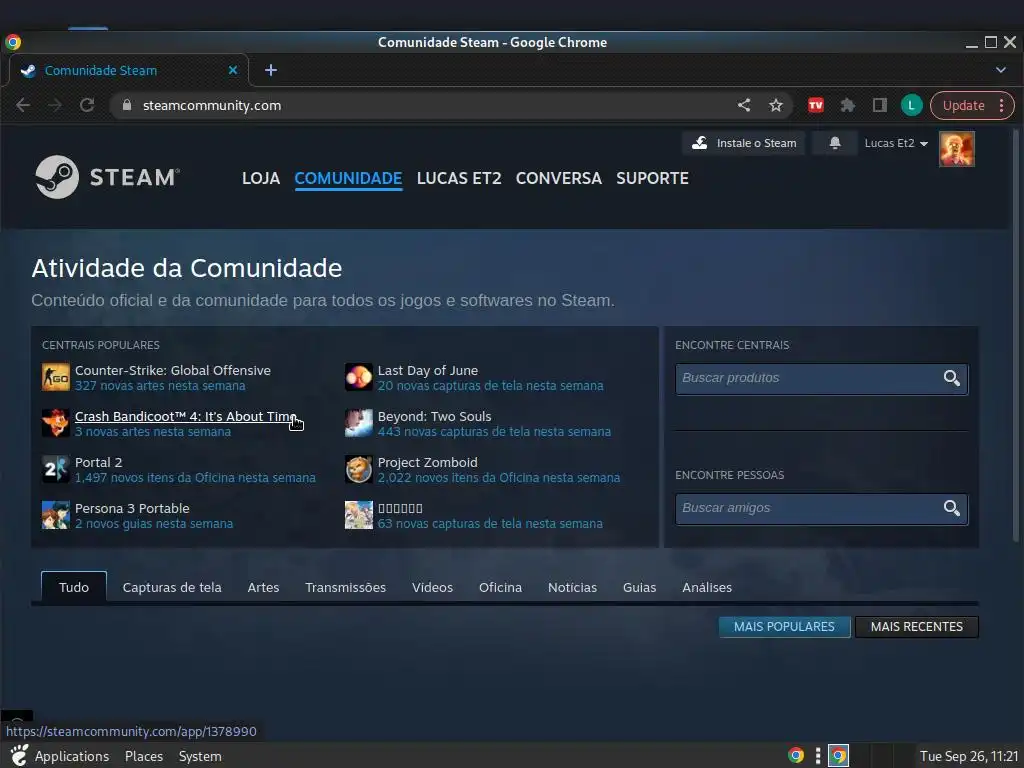Switch to the Capturas de tela tab

click(x=172, y=587)
